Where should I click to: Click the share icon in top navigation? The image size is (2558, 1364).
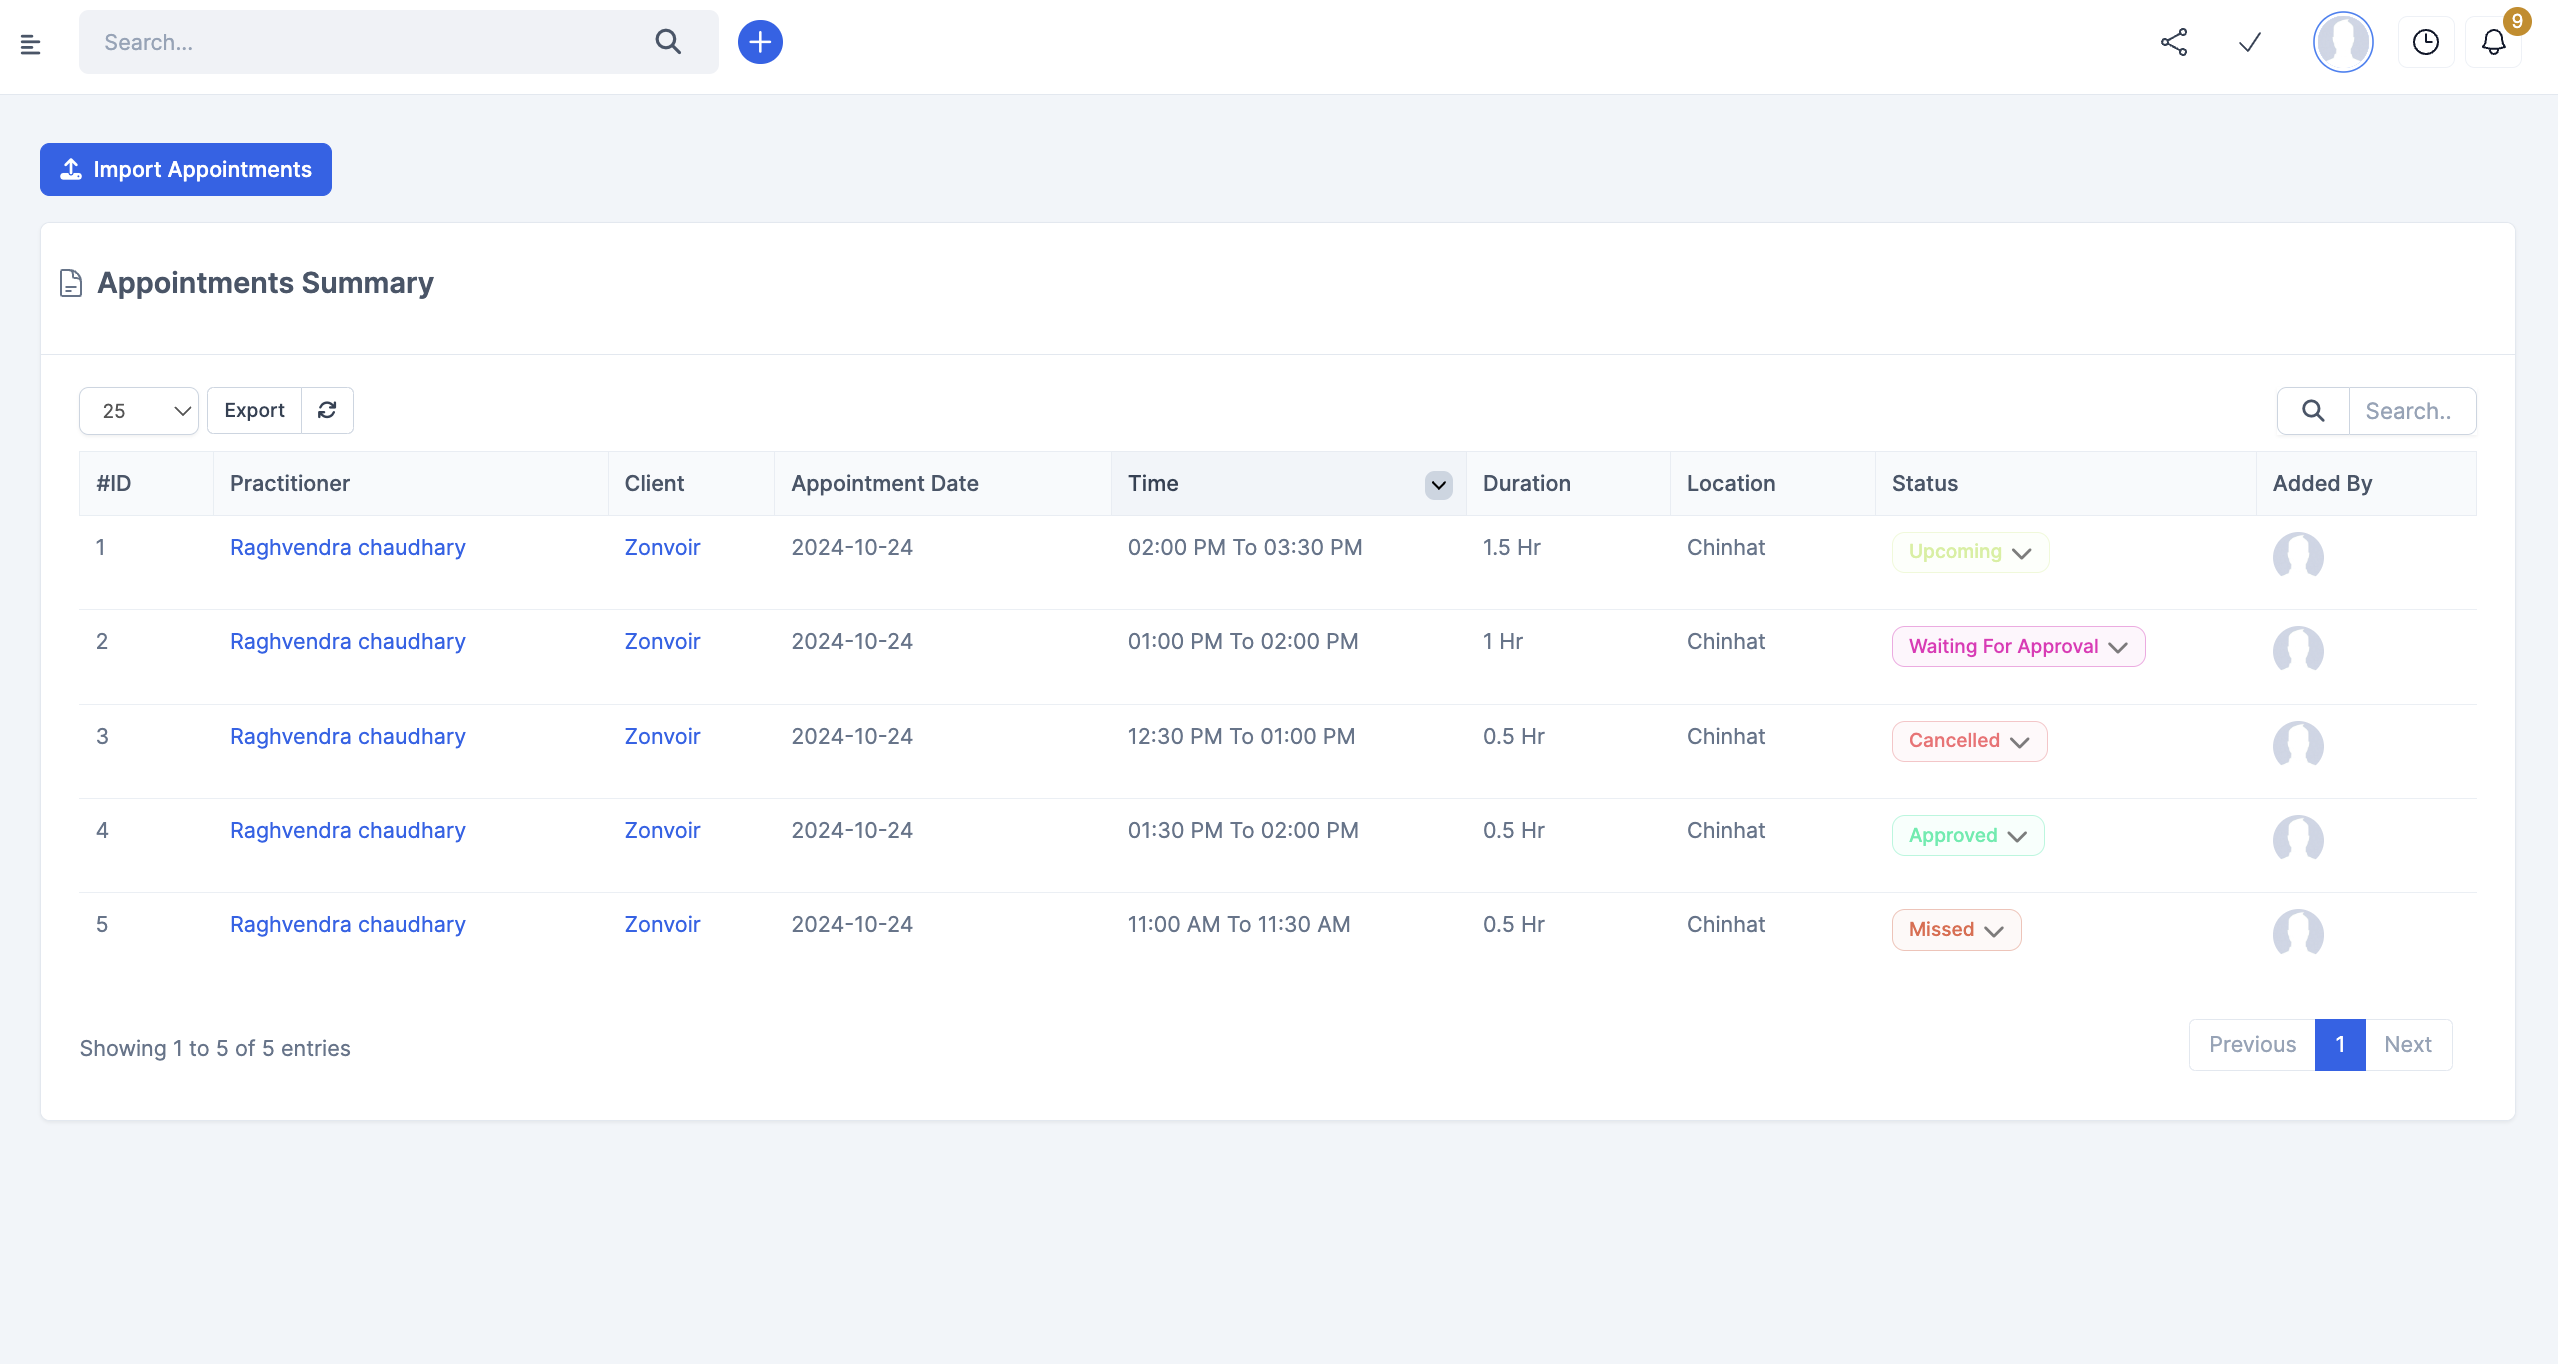pos(2174,42)
